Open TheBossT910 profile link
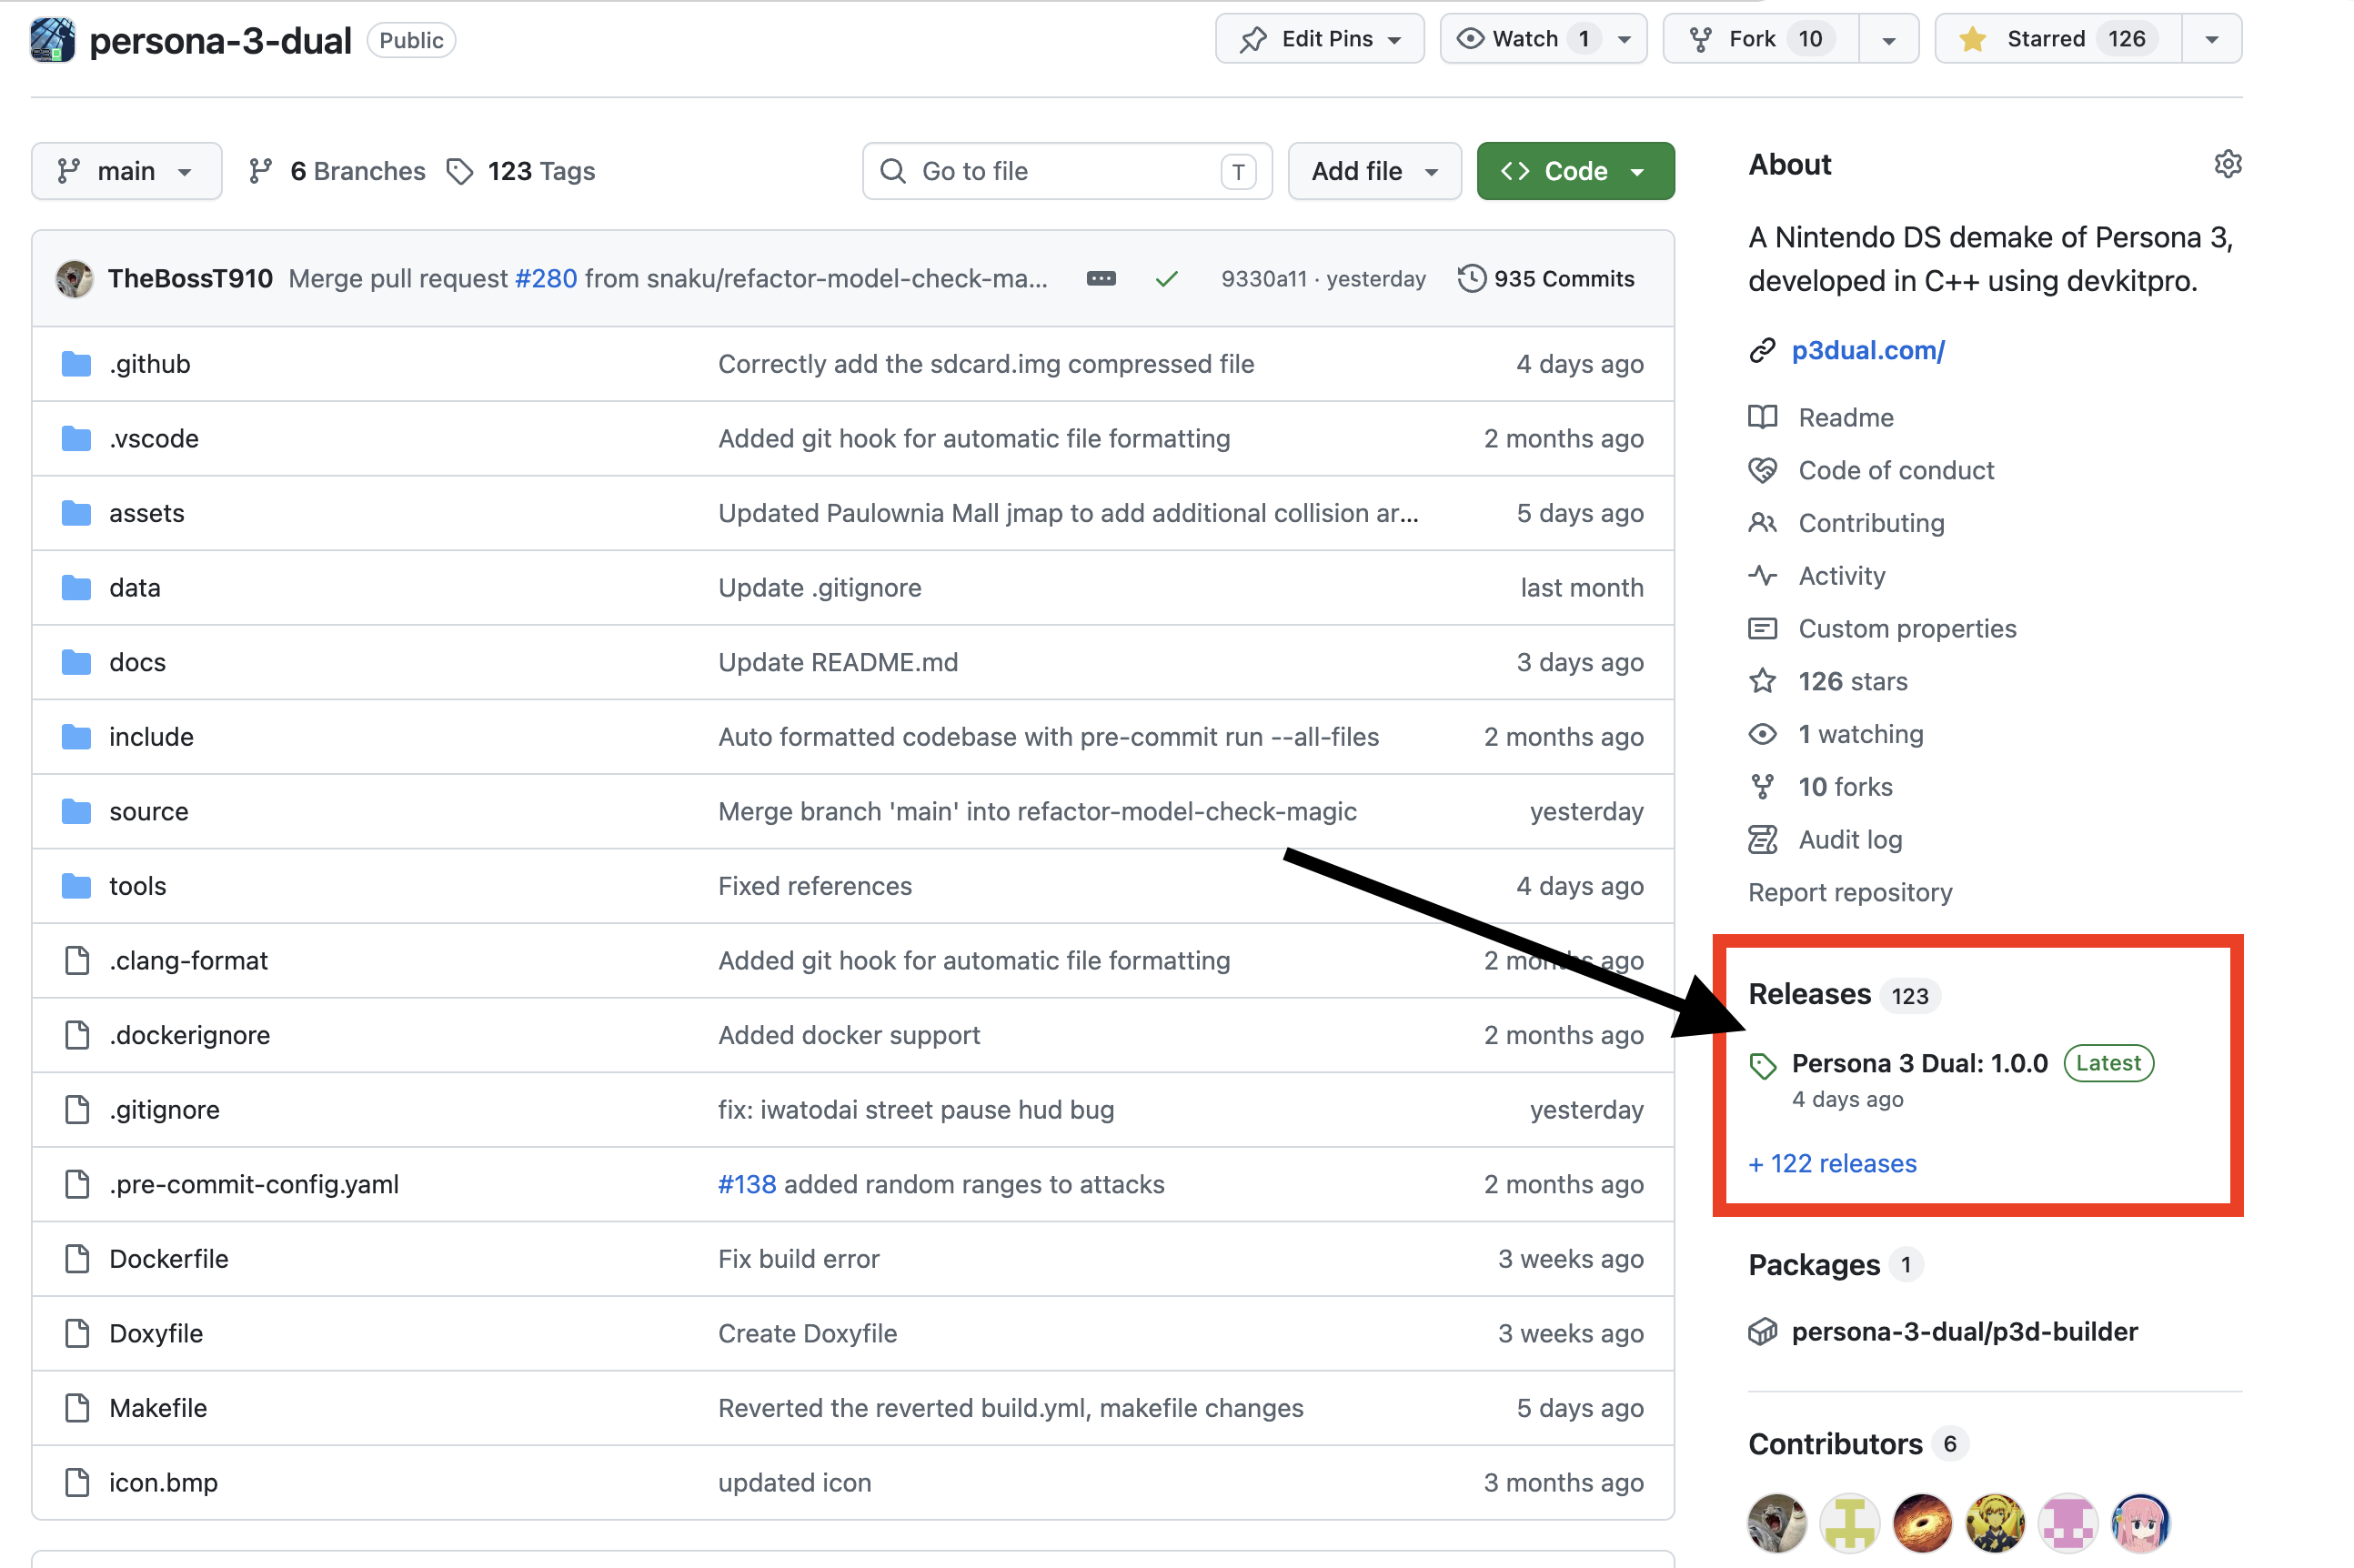 point(190,279)
